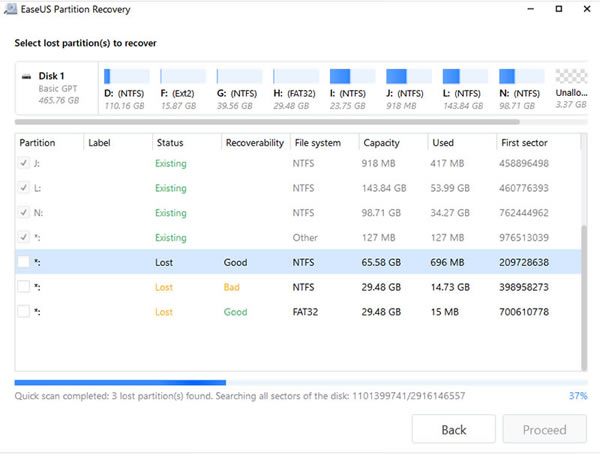Click the H: (FAT32) partition bar

[296, 76]
